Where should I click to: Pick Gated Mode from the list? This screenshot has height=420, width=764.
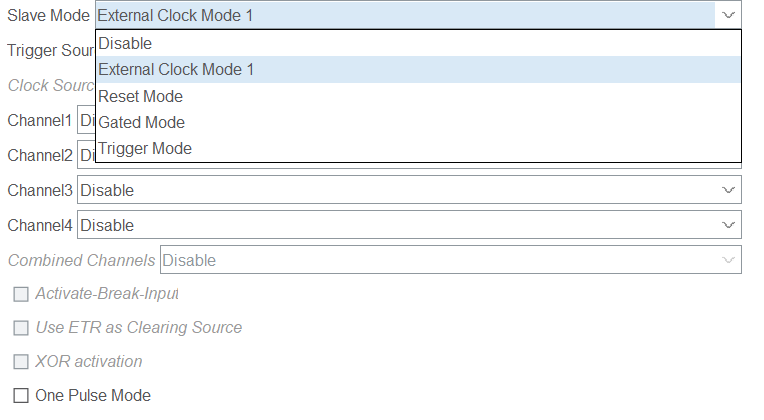click(142, 122)
